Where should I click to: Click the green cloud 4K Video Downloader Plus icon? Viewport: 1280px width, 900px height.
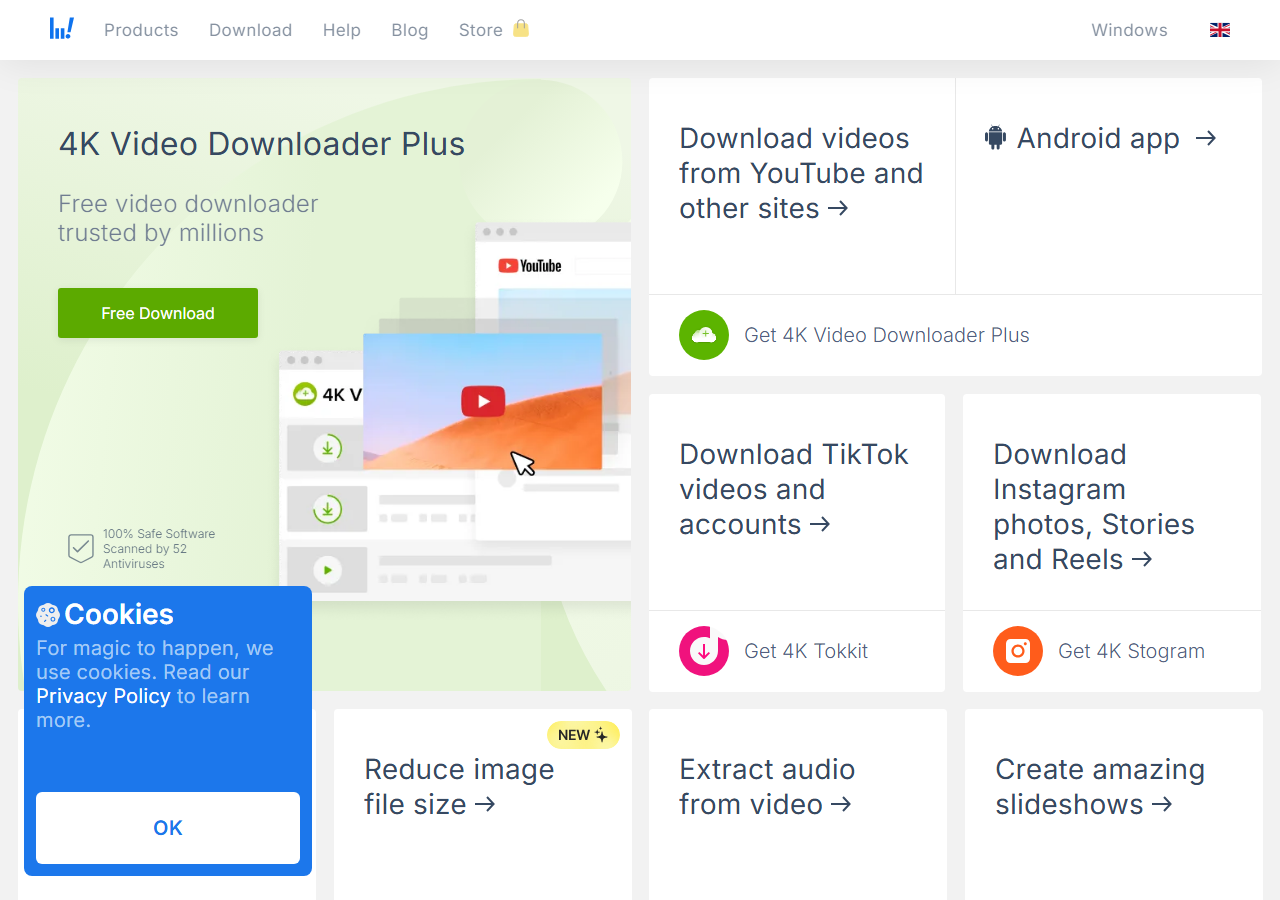704,335
